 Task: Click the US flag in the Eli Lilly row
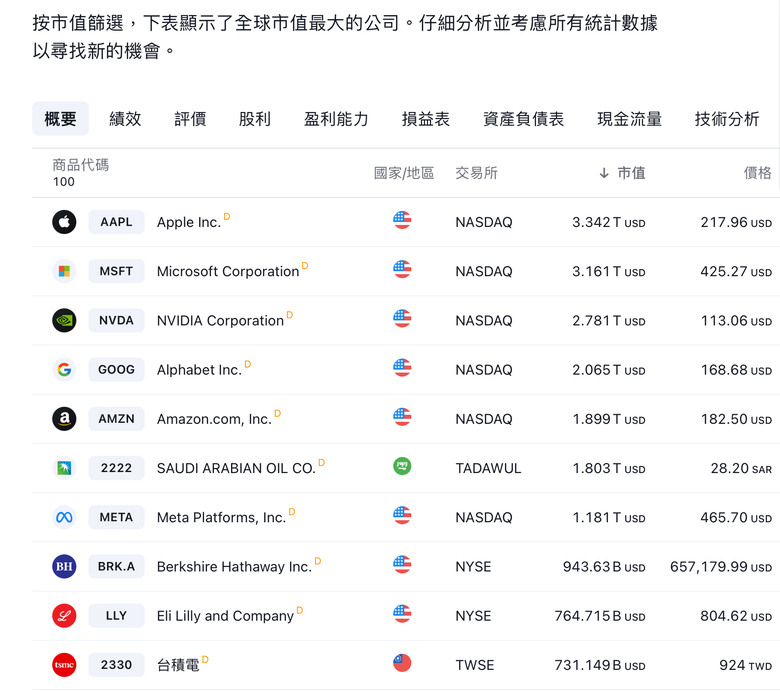point(402,614)
